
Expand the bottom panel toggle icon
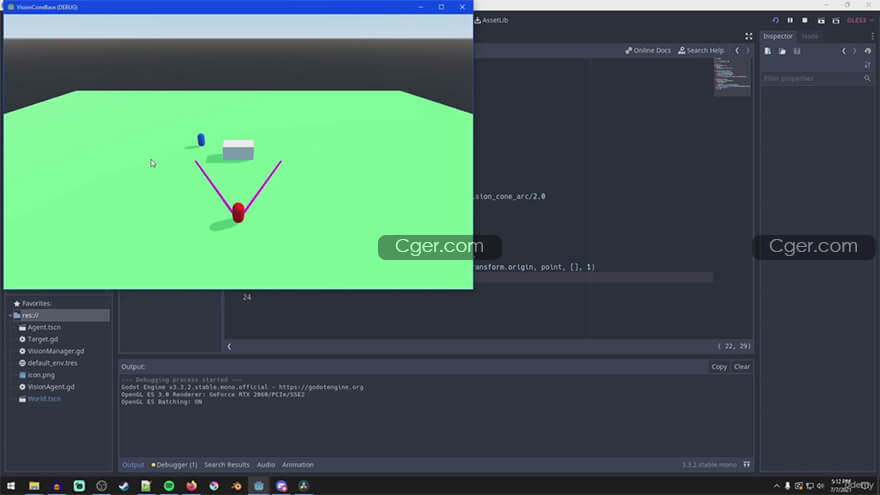point(746,465)
